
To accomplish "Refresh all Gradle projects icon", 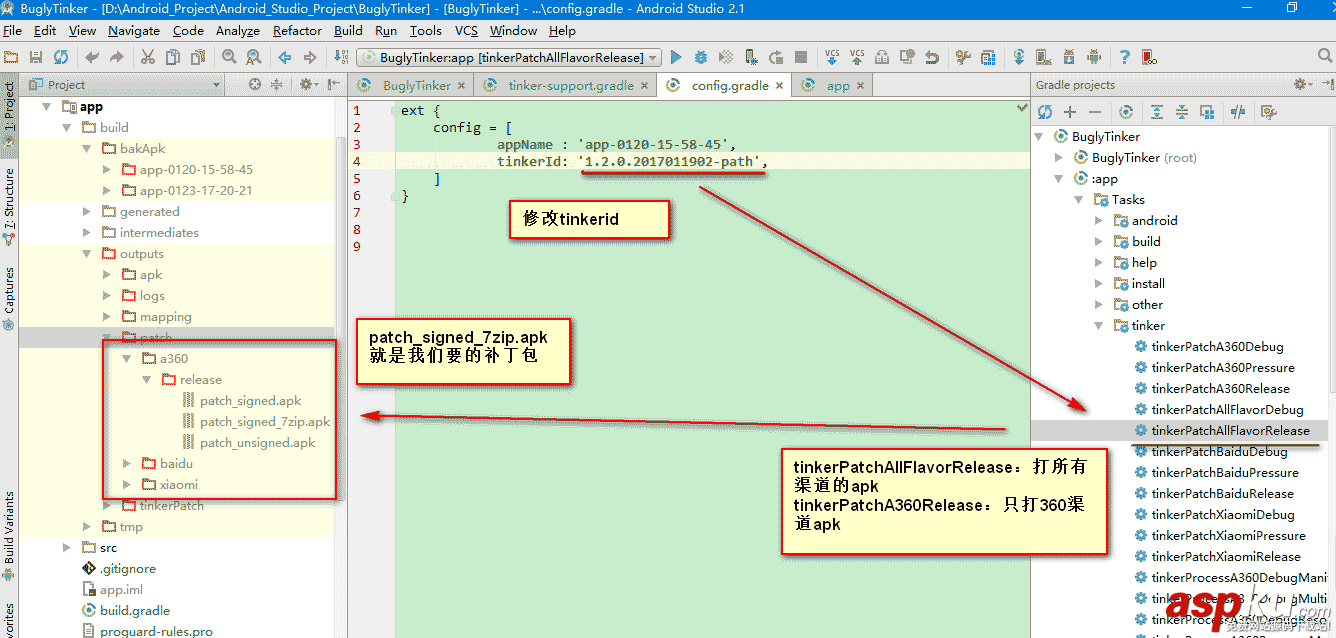I will tap(1045, 112).
